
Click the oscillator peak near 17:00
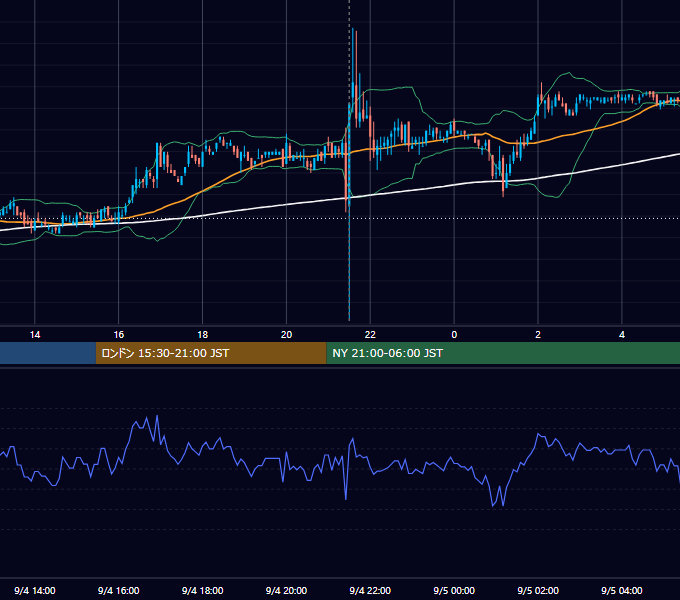[x=157, y=416]
